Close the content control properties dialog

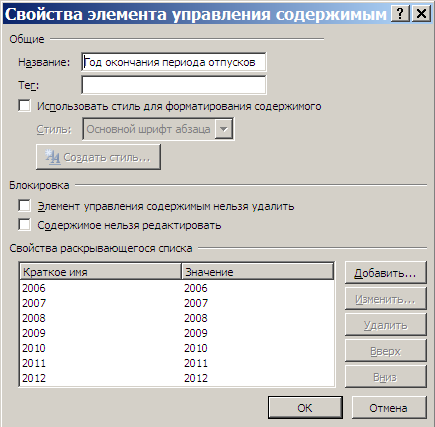[422, 14]
